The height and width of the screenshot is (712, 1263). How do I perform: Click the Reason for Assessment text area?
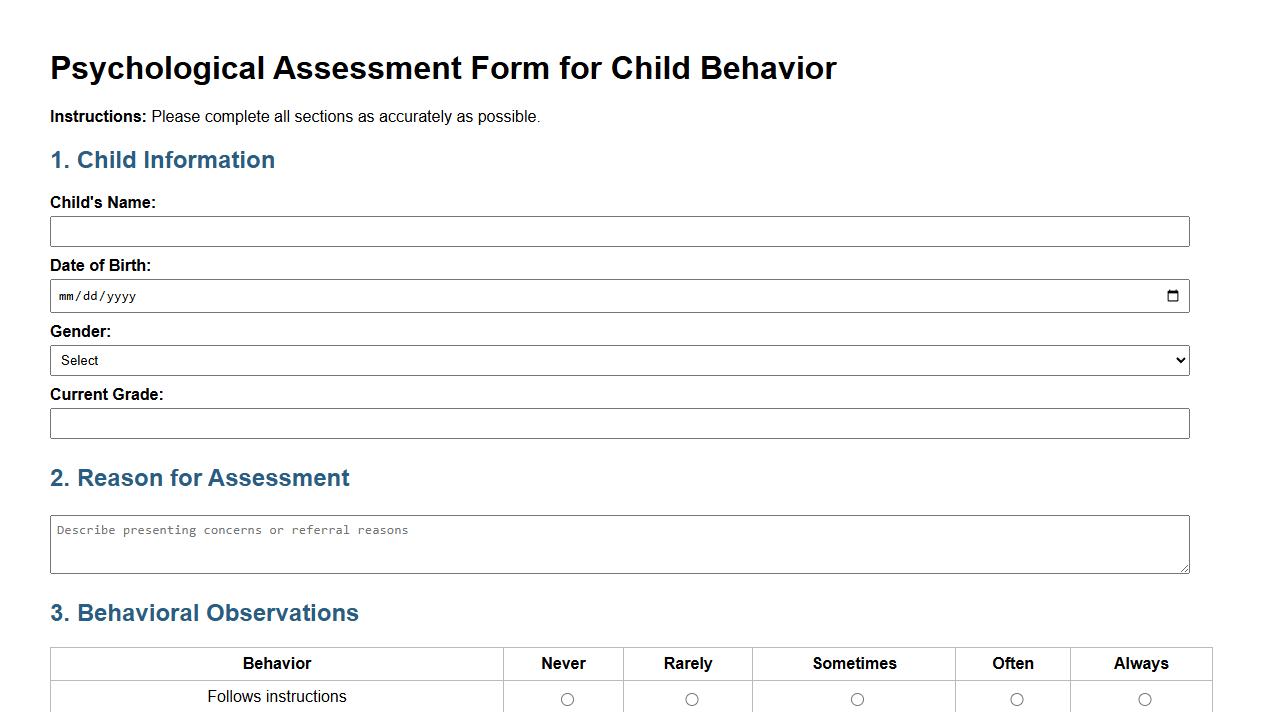tap(620, 543)
